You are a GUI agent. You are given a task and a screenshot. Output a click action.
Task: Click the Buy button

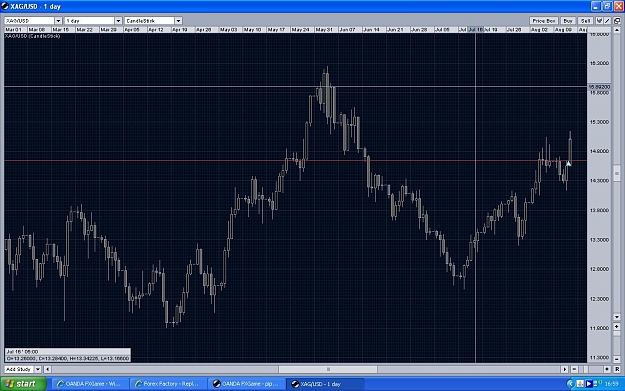pyautogui.click(x=568, y=21)
